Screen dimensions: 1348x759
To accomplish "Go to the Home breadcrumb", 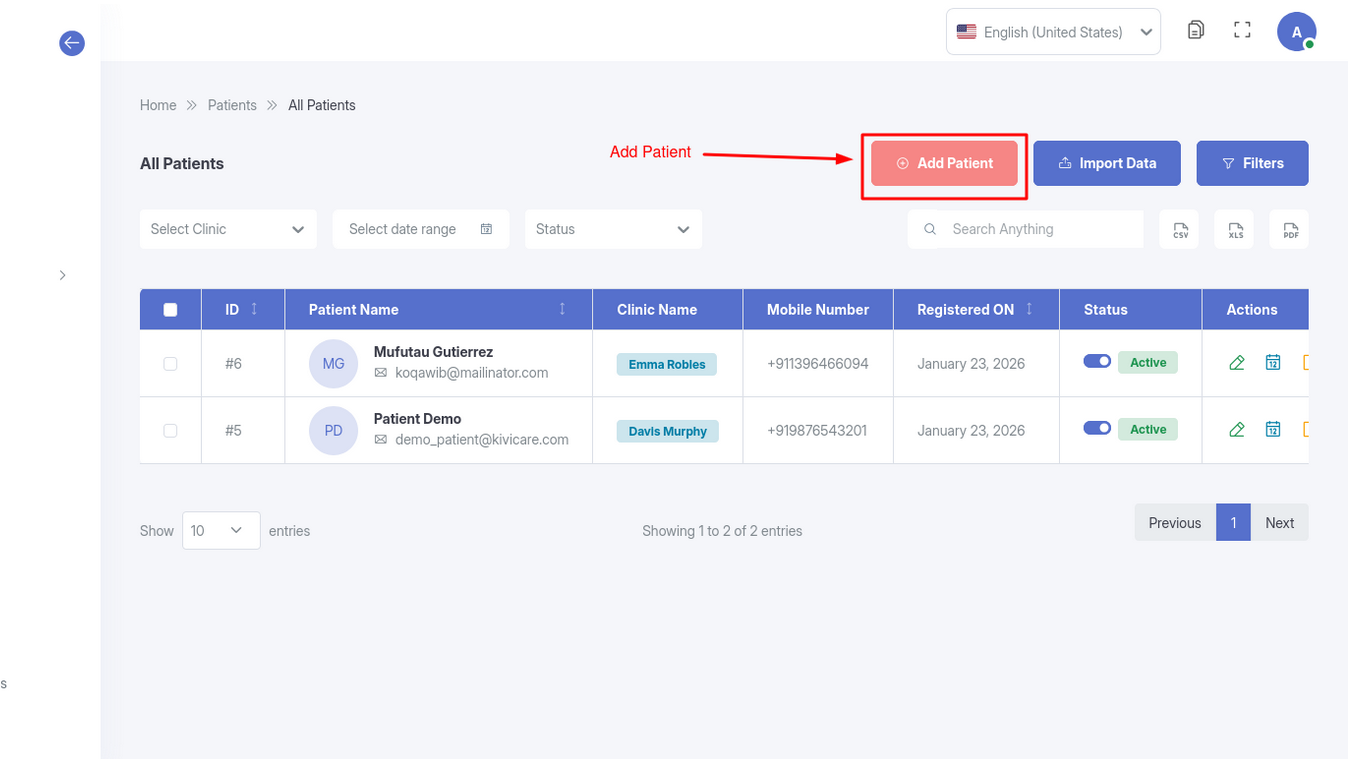I will [158, 105].
